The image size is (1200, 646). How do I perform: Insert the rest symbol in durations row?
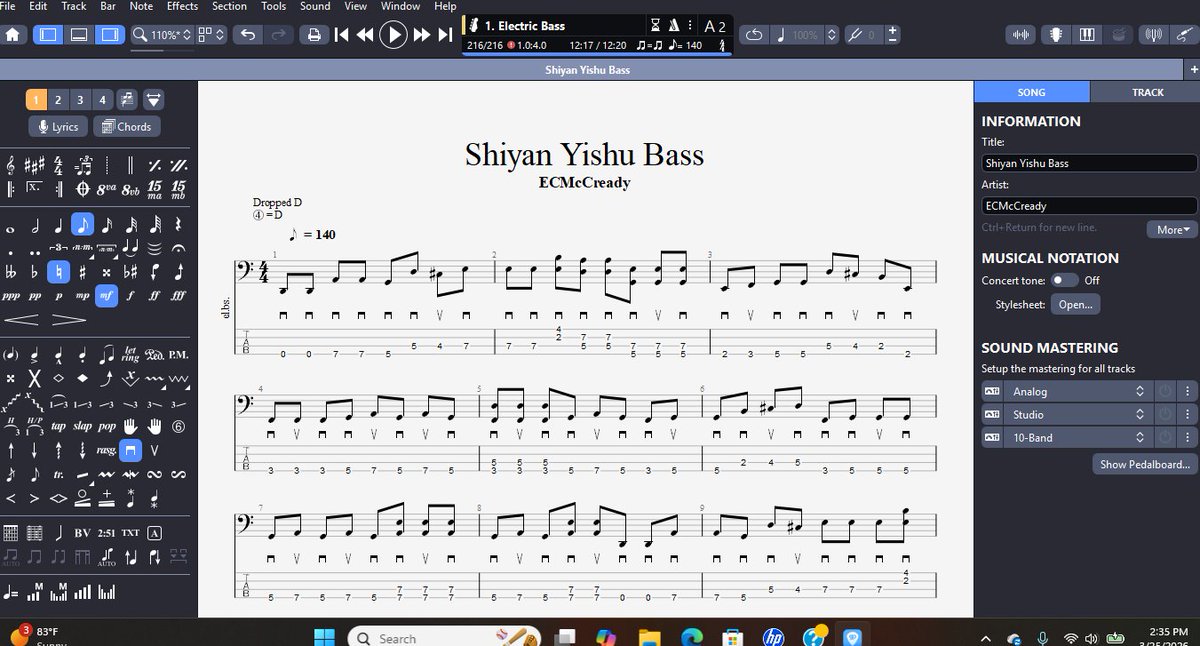click(x=179, y=225)
